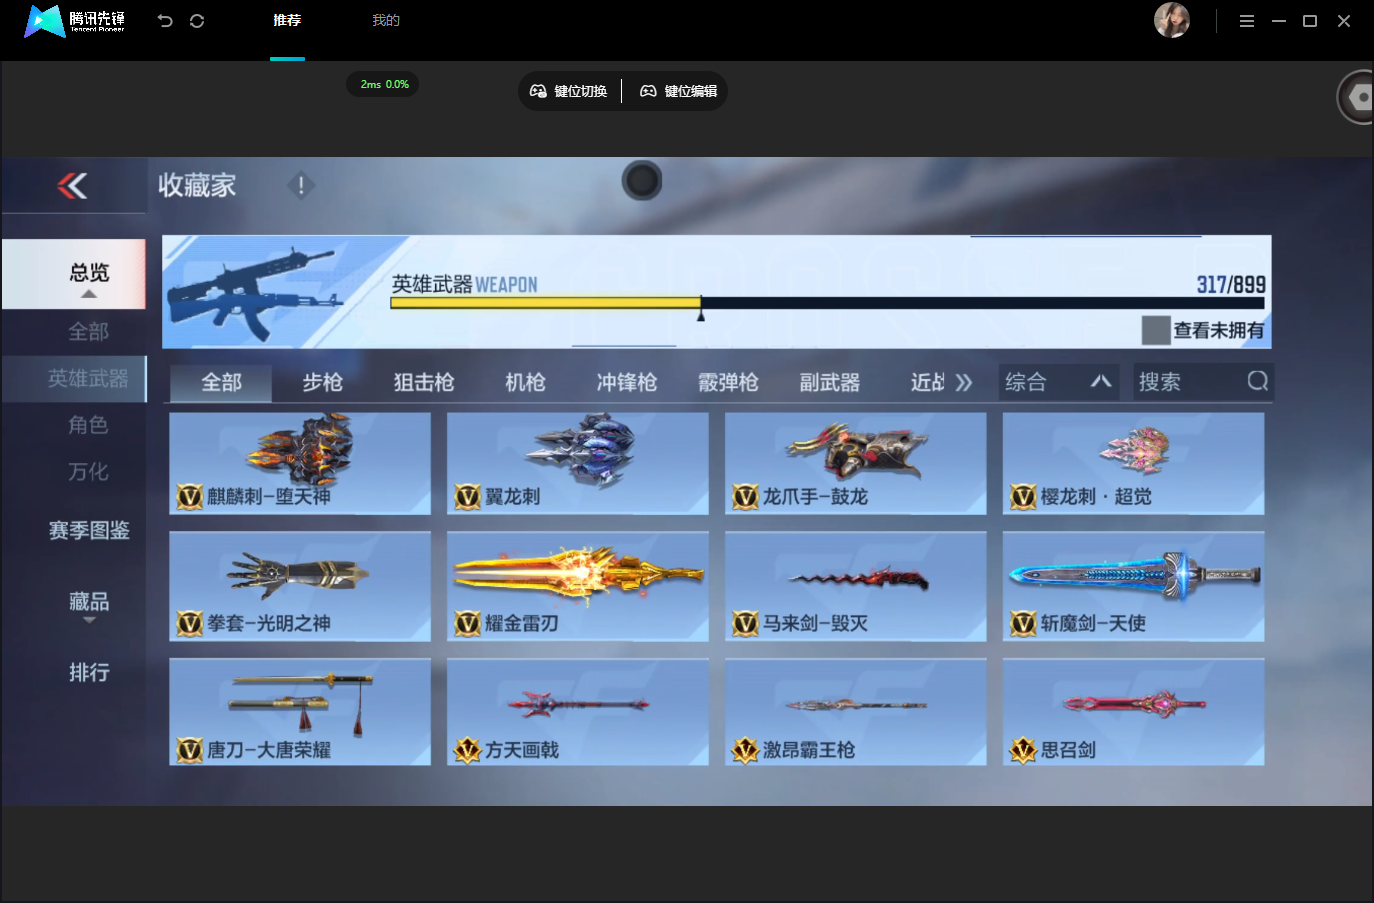Click the V badge on 麒麟刺-堕天神

[189, 496]
